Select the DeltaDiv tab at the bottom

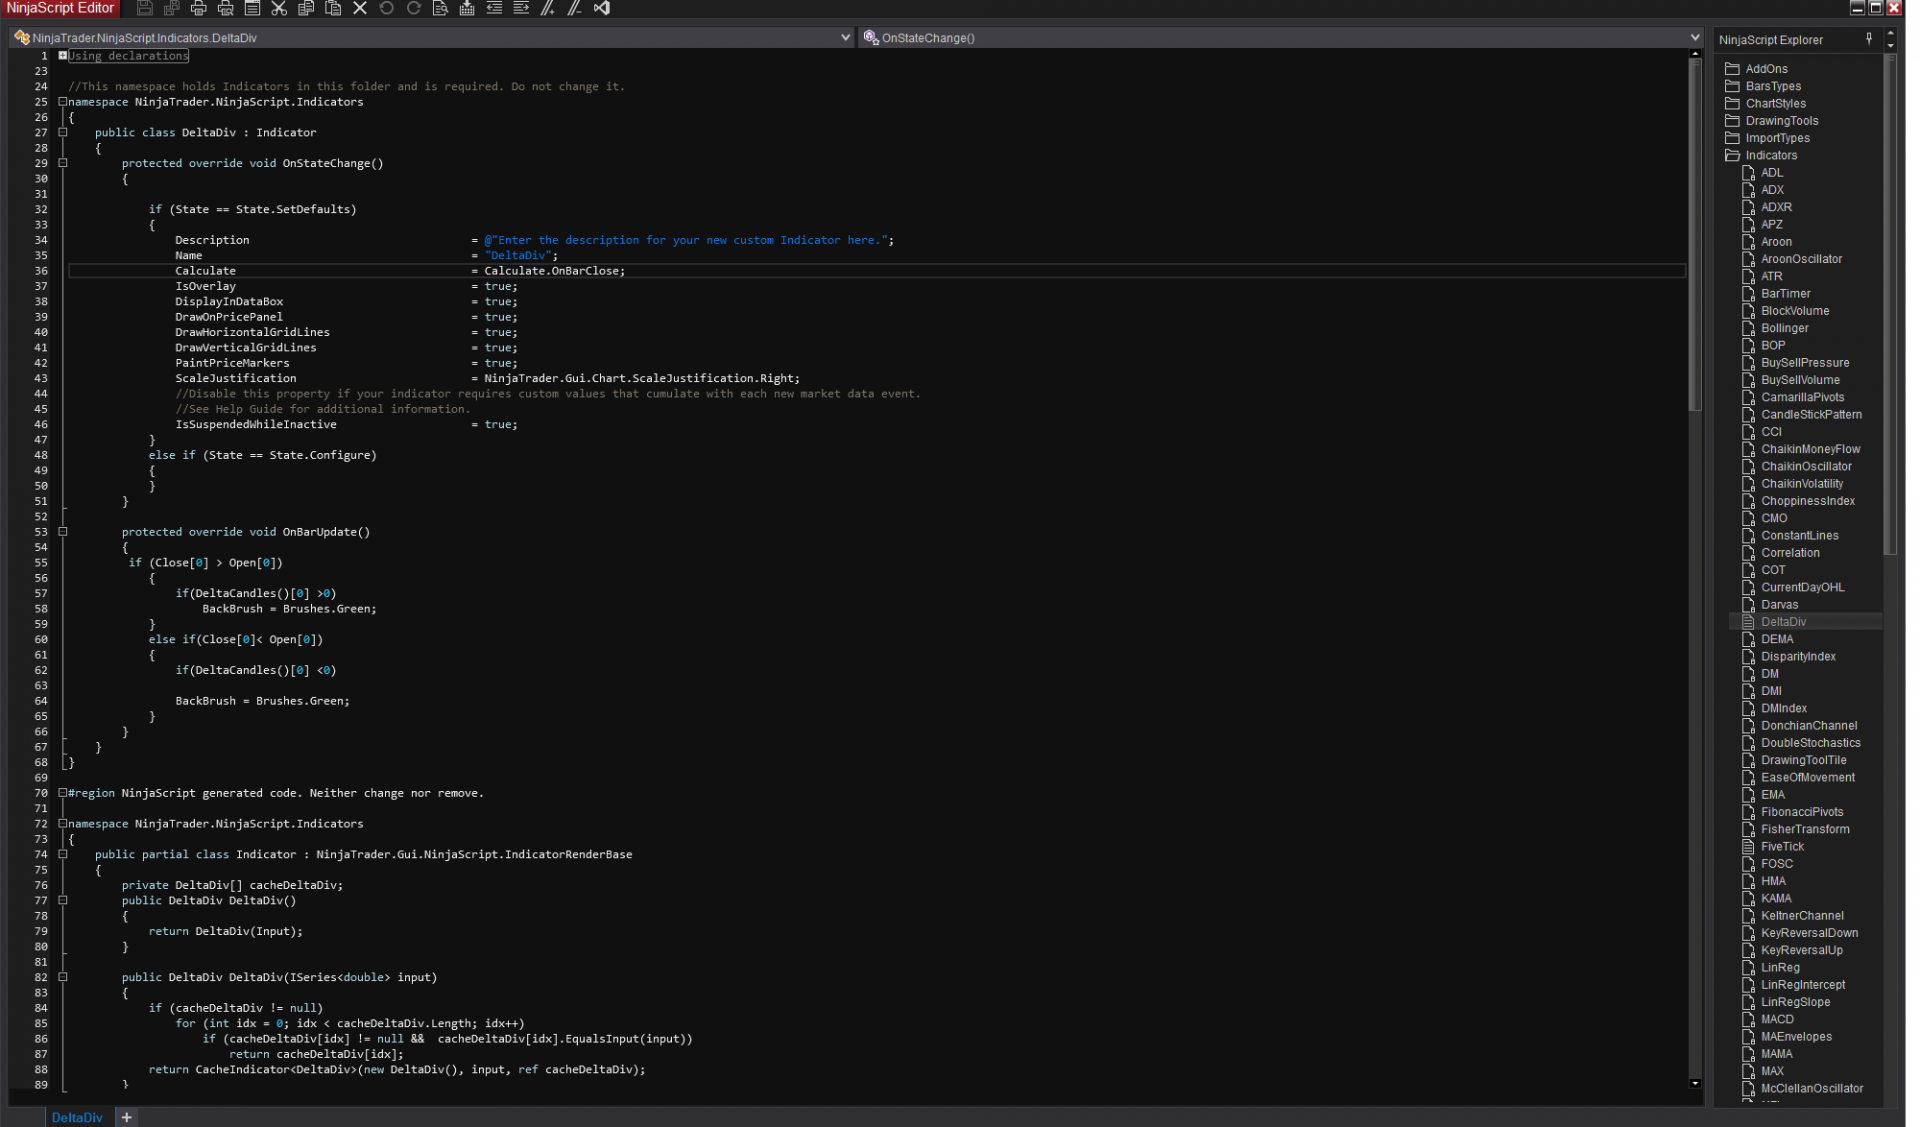coord(77,1117)
